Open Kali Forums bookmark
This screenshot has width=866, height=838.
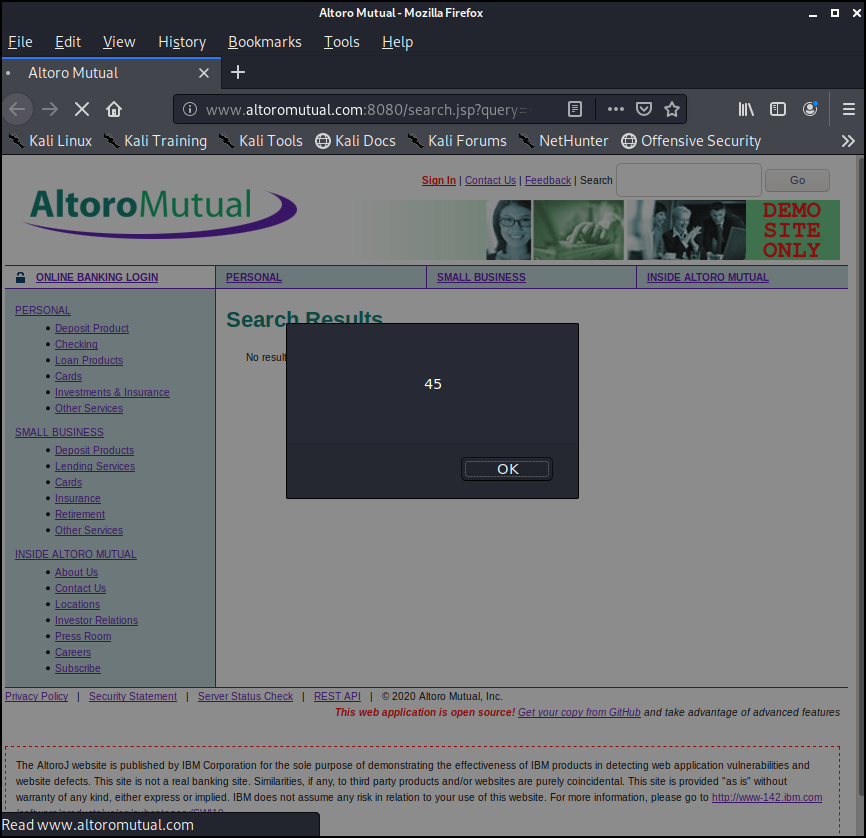457,141
